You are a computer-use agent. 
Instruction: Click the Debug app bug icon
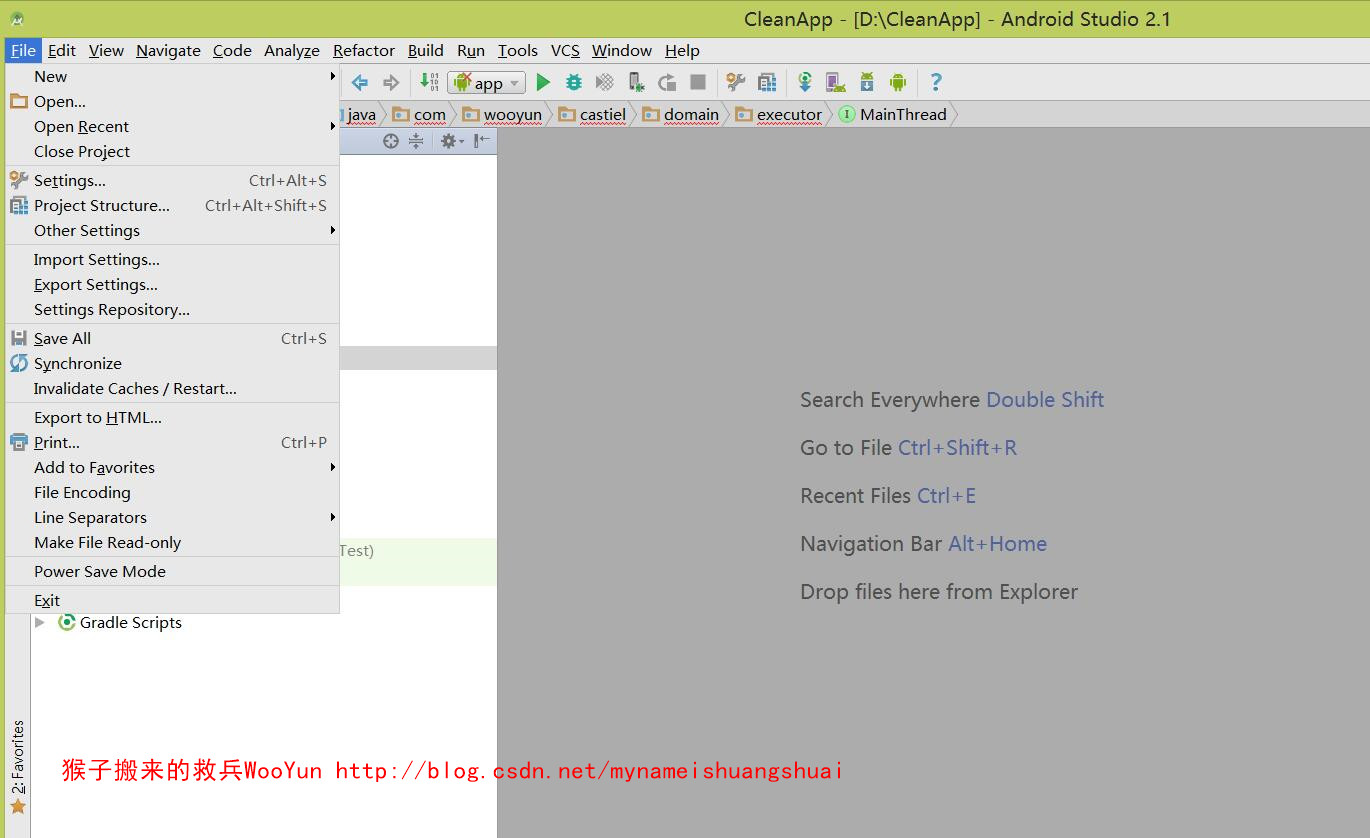click(x=574, y=83)
